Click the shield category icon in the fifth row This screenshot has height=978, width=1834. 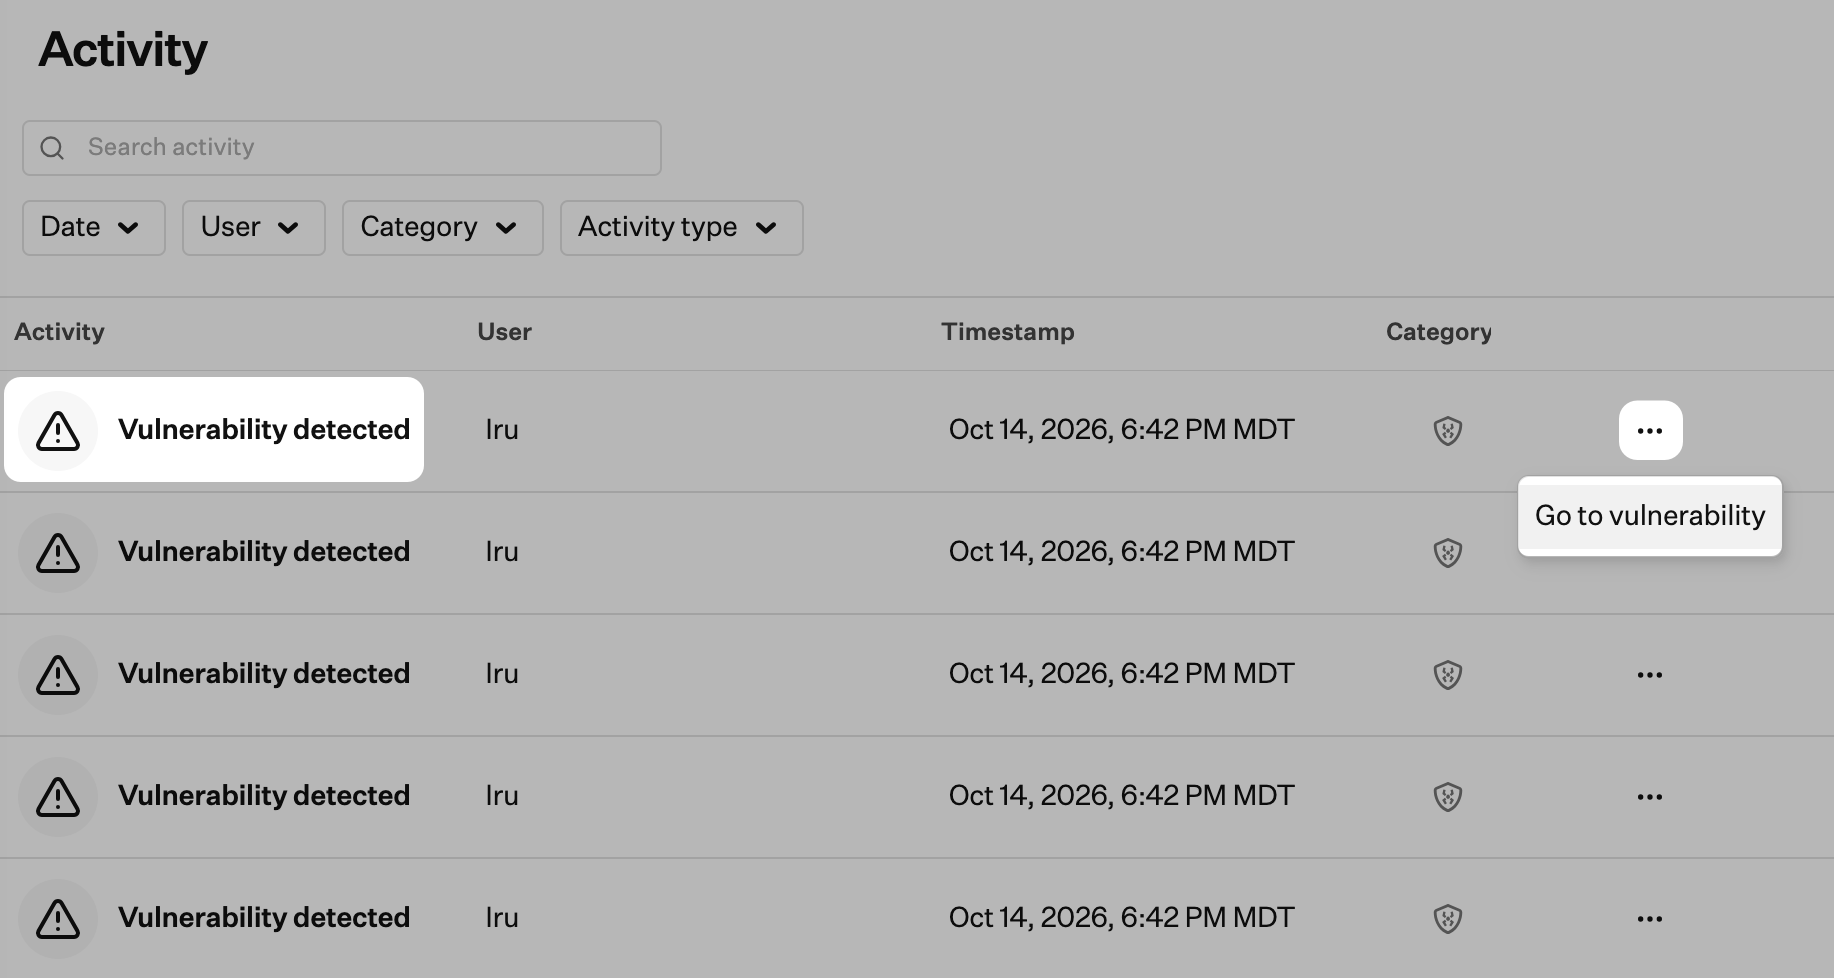(x=1448, y=919)
